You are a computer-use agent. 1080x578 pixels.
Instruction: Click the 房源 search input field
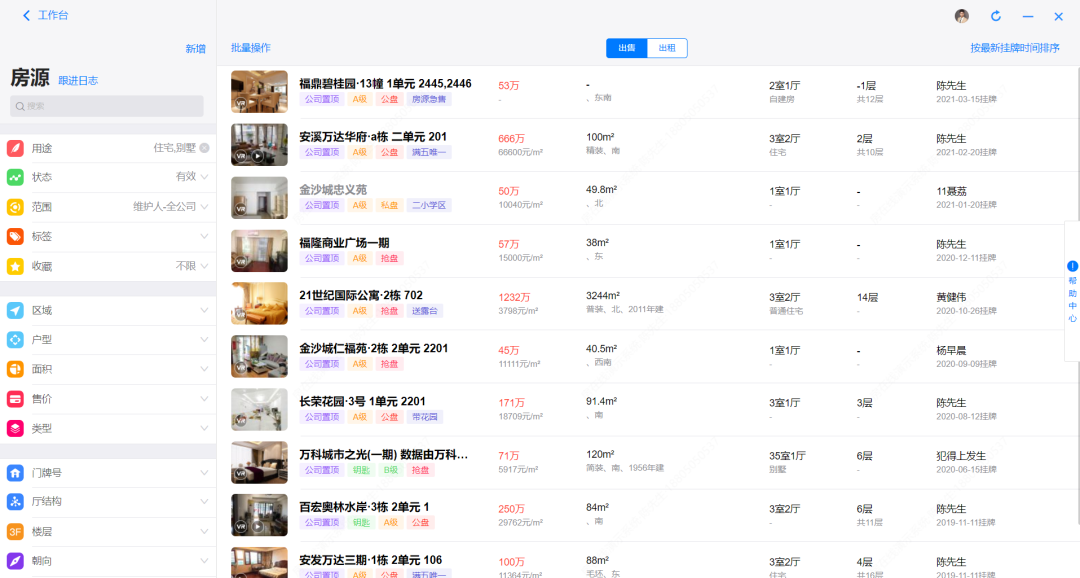[107, 106]
